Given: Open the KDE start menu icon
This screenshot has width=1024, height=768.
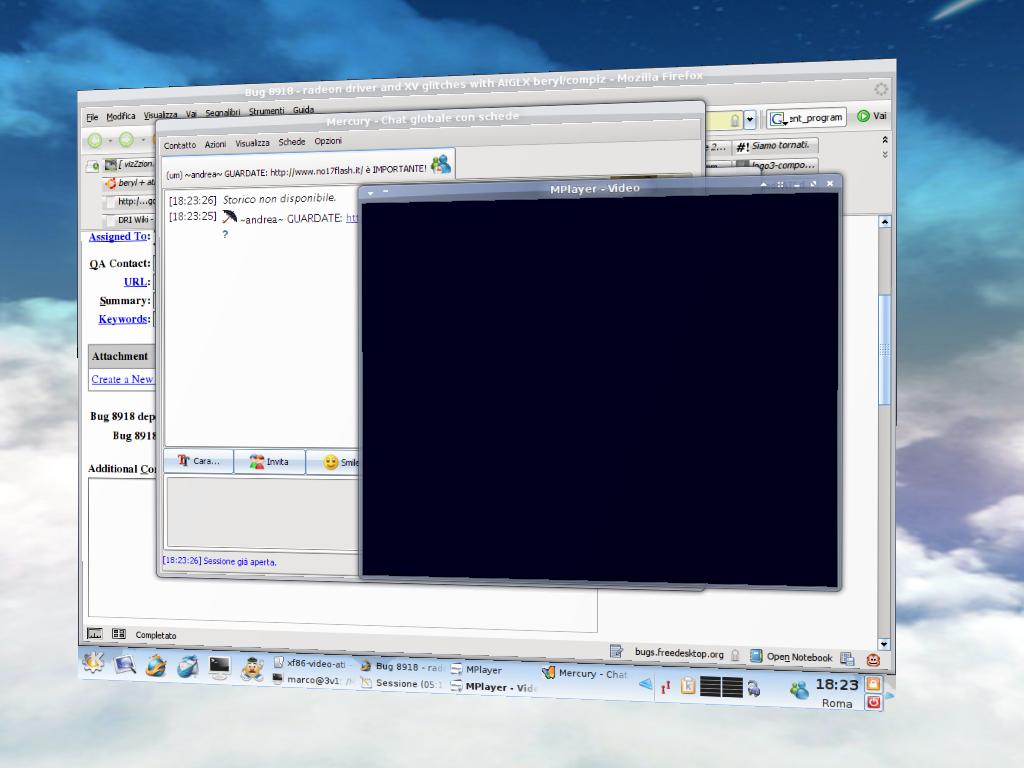Looking at the screenshot, I should pos(93,661).
